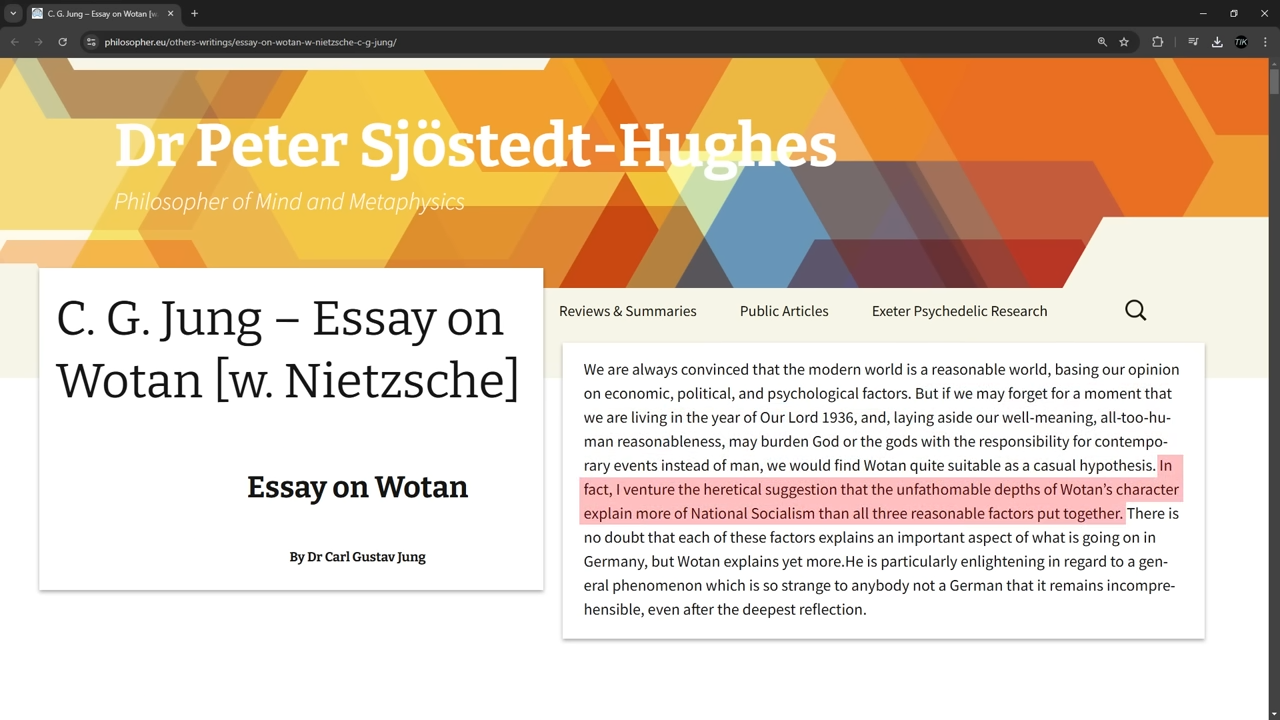Restore down the browser window
Screen dimensions: 1280x720
1234,14
